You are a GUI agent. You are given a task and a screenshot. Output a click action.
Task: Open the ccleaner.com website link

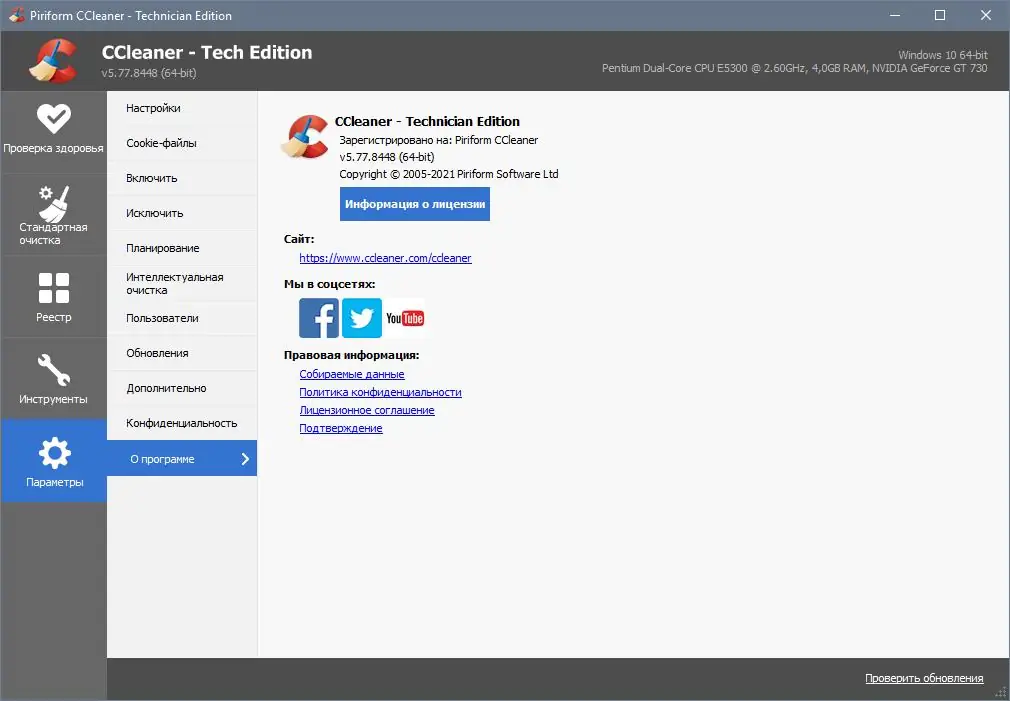(385, 257)
